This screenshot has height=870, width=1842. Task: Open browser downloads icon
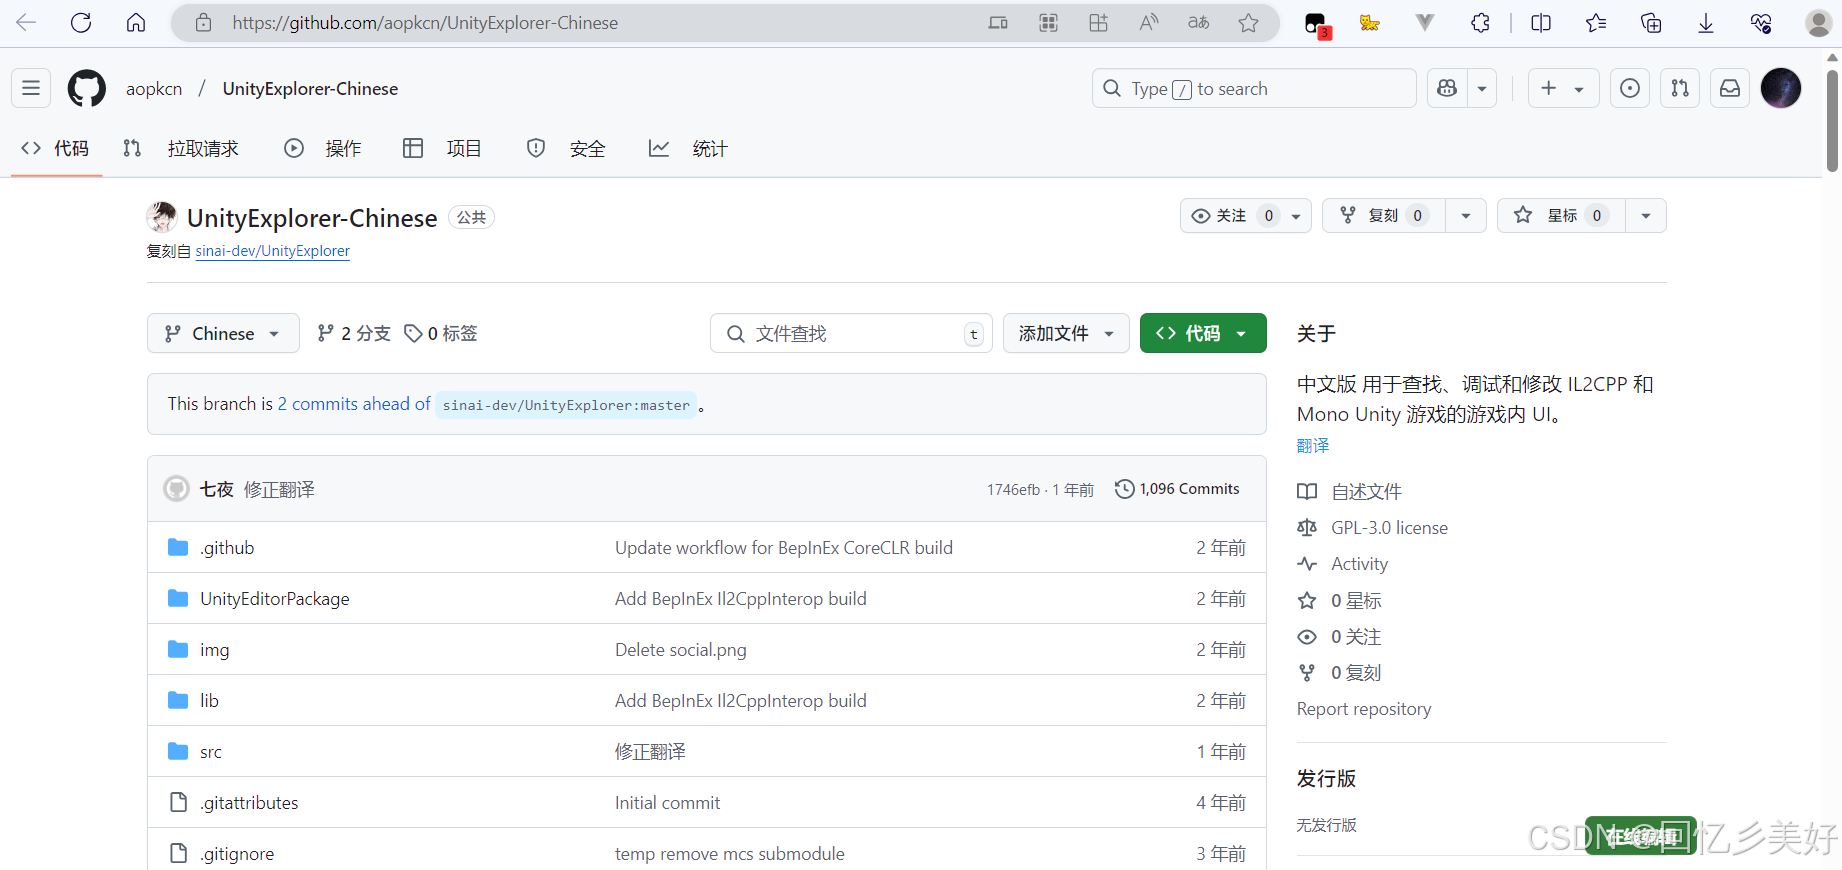(x=1706, y=23)
